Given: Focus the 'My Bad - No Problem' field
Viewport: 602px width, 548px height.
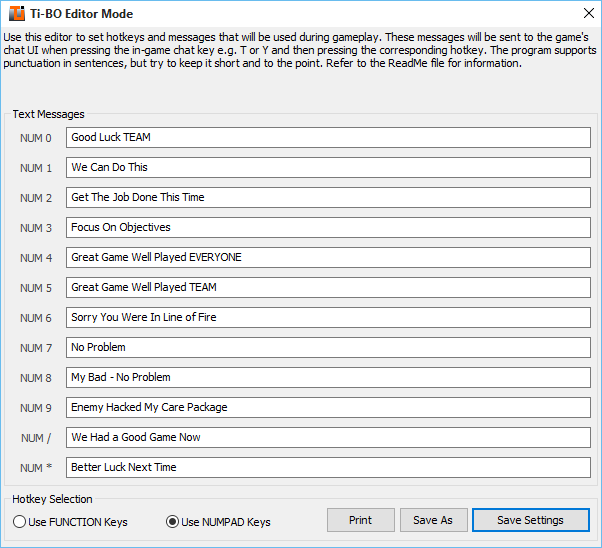Looking at the screenshot, I should coord(328,377).
